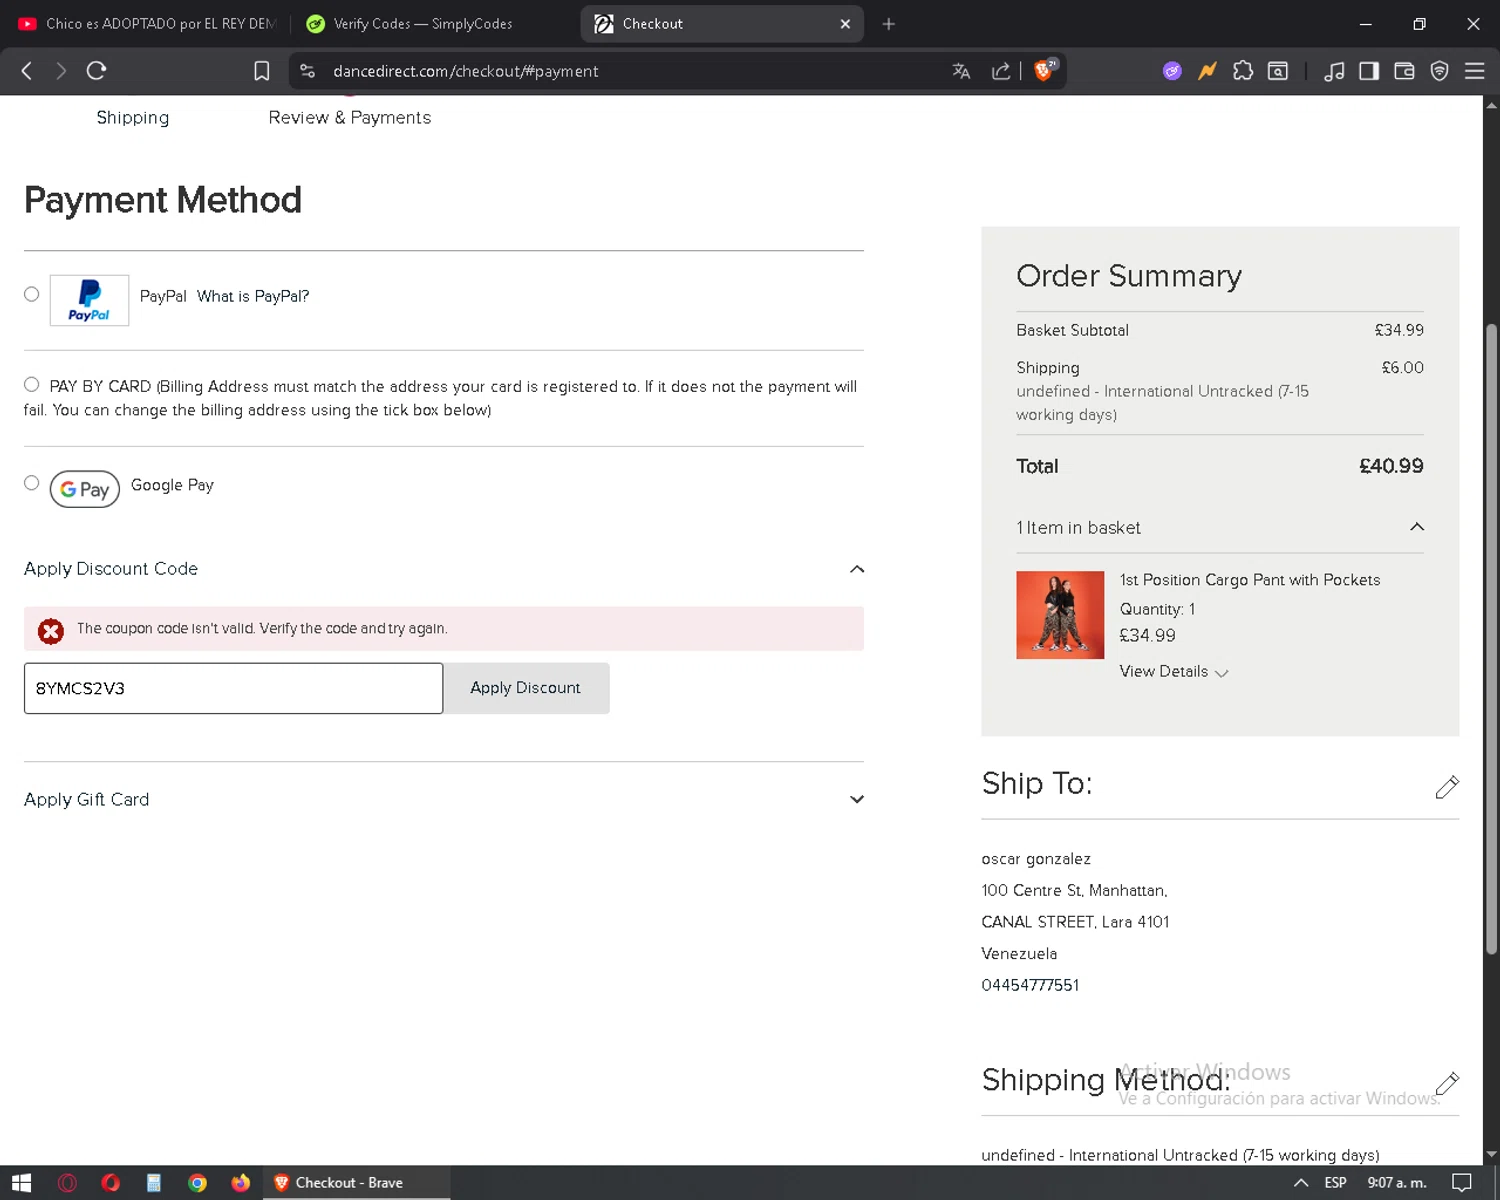This screenshot has width=1500, height=1200.
Task: Toggle the browser sidebar panel icon
Action: tap(1369, 71)
